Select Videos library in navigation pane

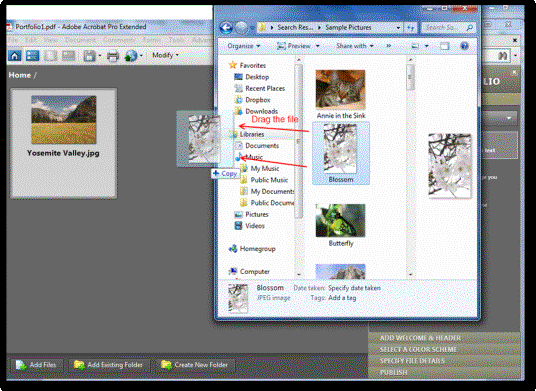coord(255,226)
